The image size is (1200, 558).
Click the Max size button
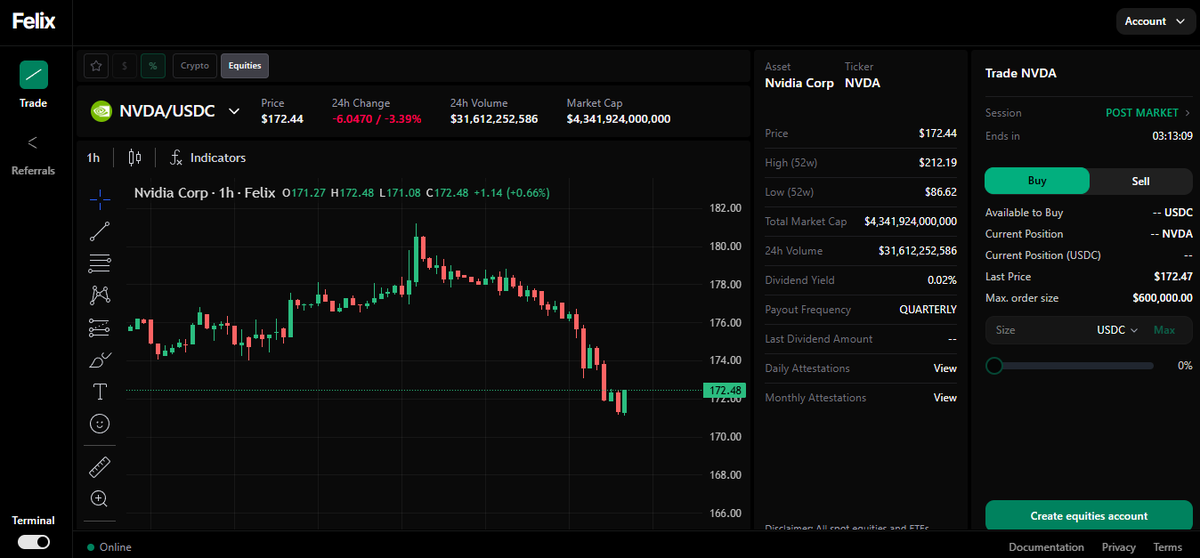tap(1165, 330)
